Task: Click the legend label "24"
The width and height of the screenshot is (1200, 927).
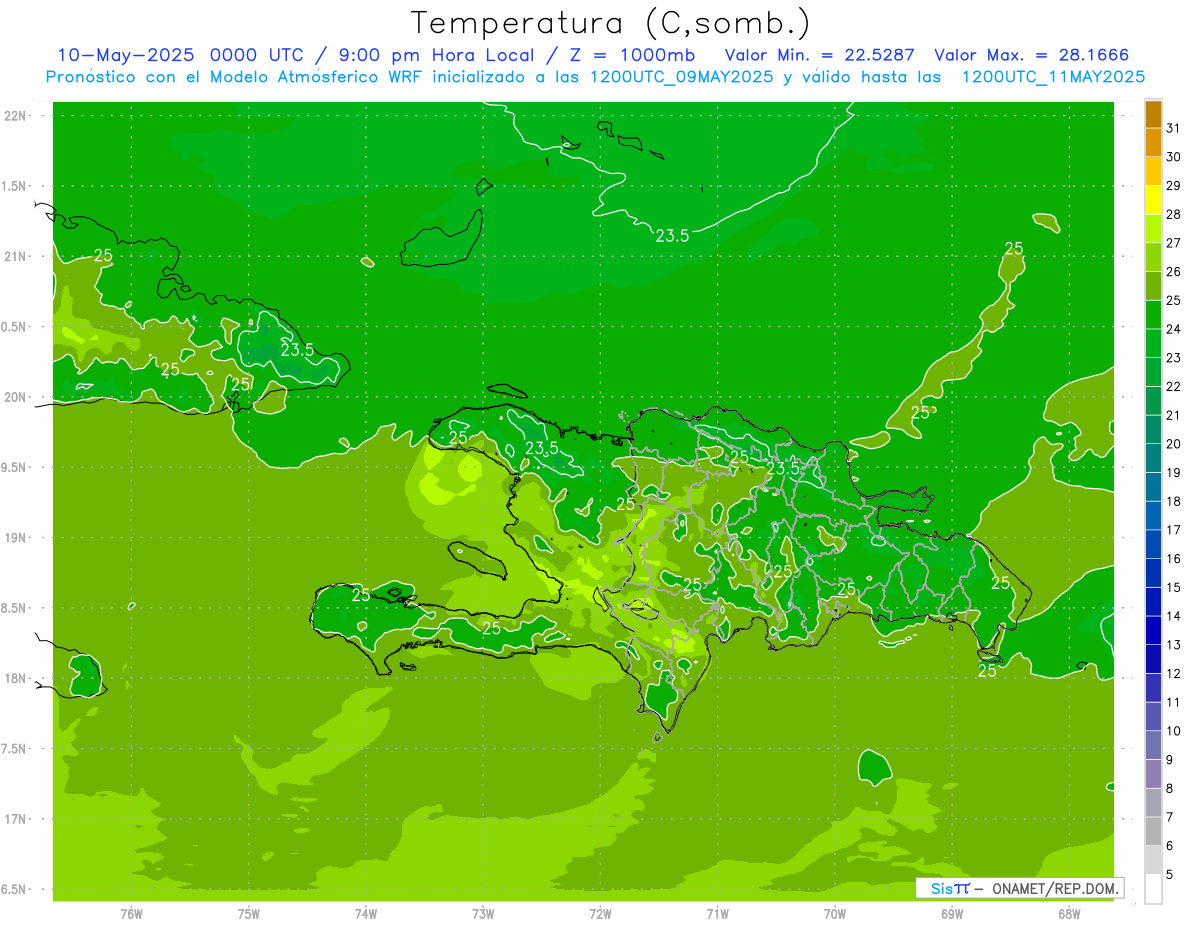Action: (x=1174, y=329)
